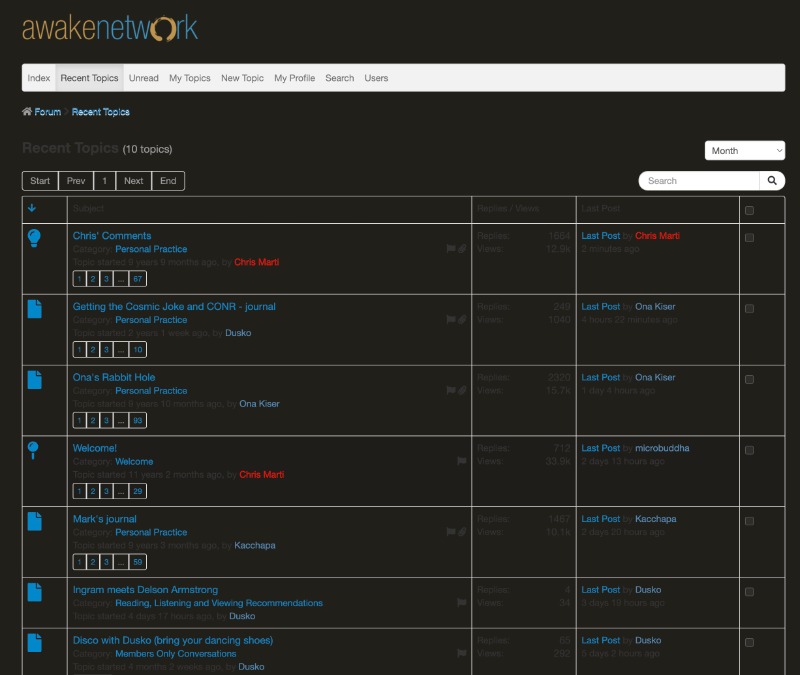
Task: Click the lightbulb icon beside Chris' Comments
Action: point(34,238)
